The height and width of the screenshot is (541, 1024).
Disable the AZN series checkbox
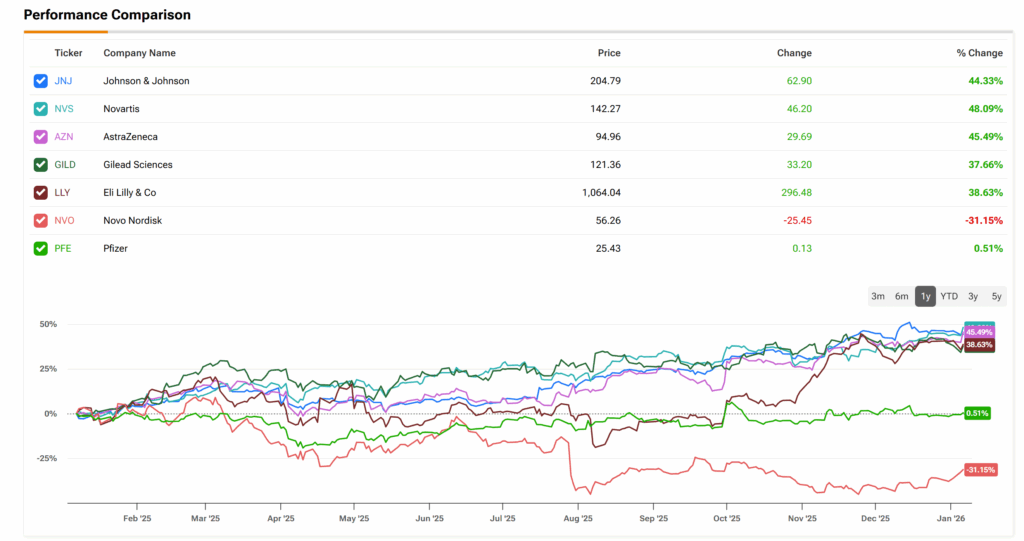40,137
